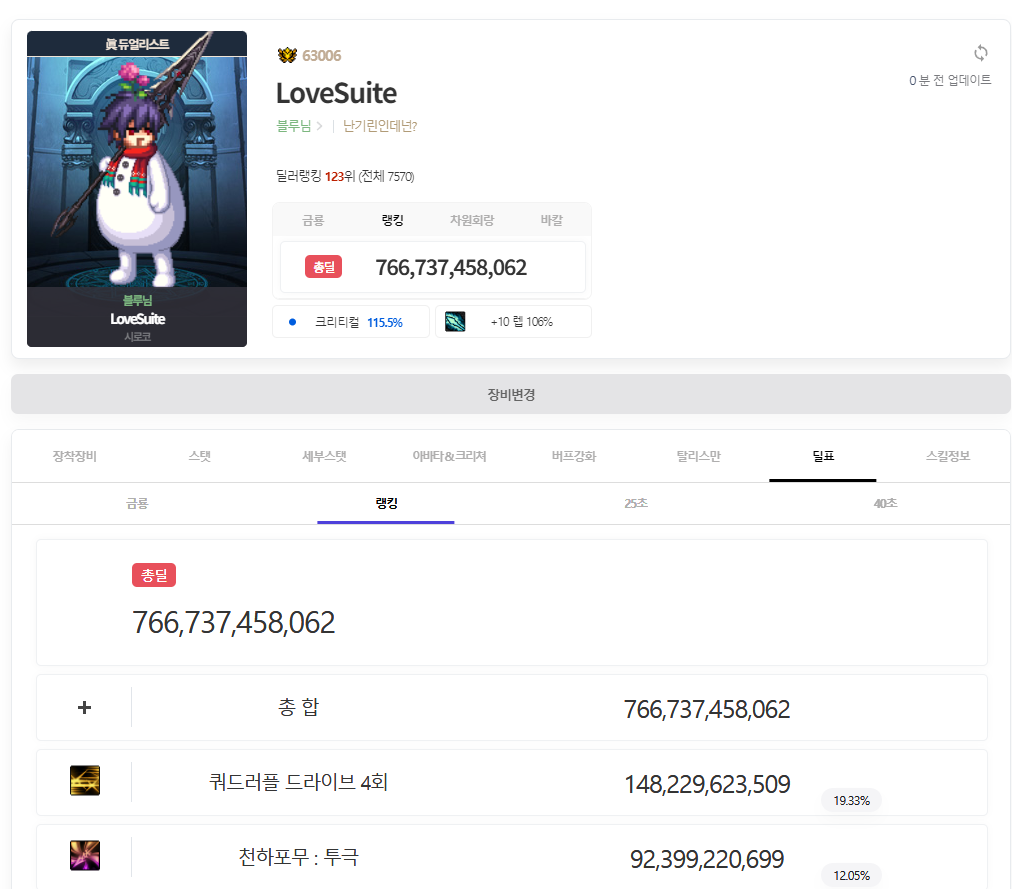Click the blue critical dot indicator

pos(292,322)
